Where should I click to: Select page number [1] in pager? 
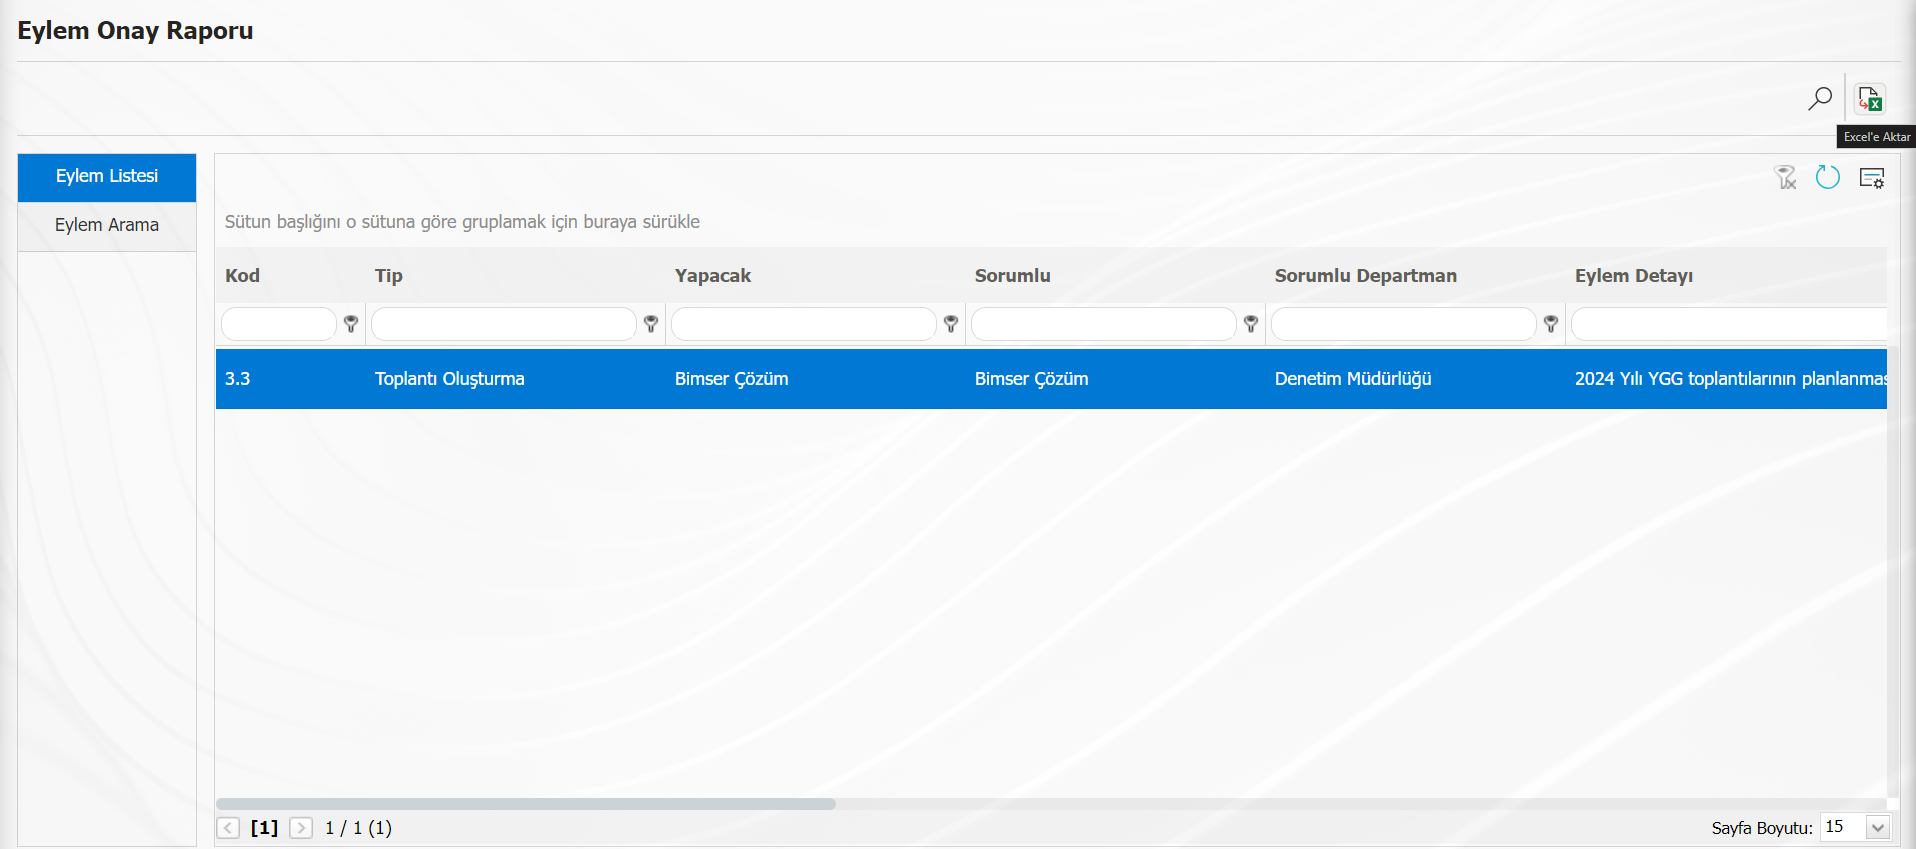coord(264,828)
